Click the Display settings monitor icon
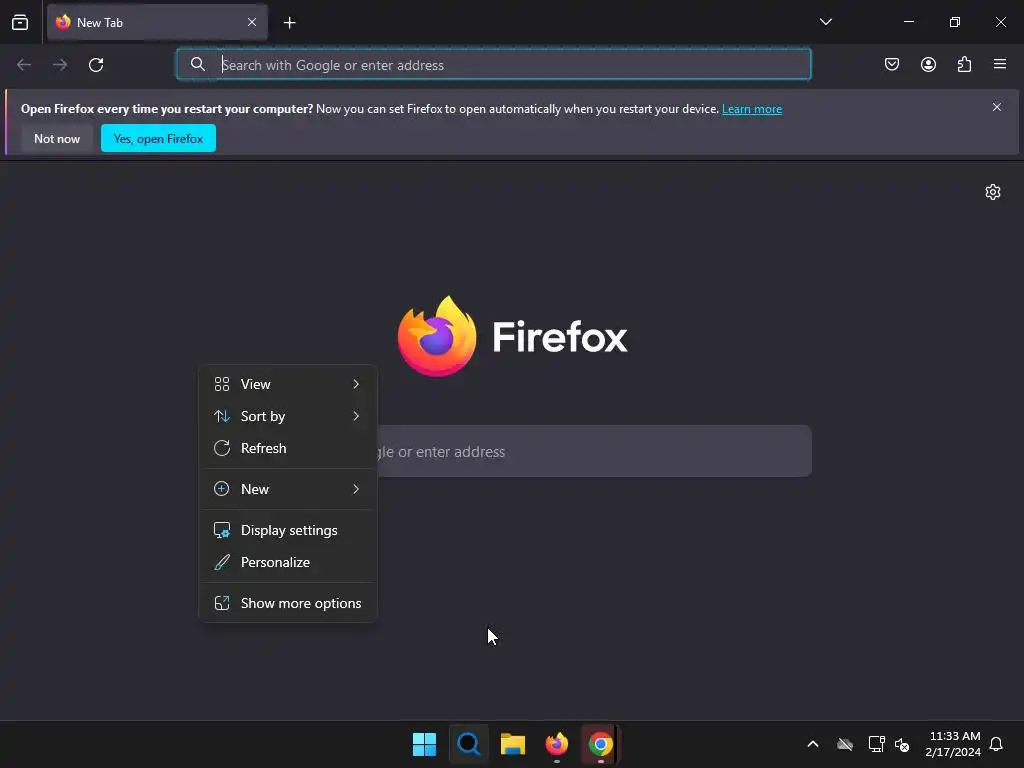Screen dimensions: 1024x768 (x=222, y=530)
